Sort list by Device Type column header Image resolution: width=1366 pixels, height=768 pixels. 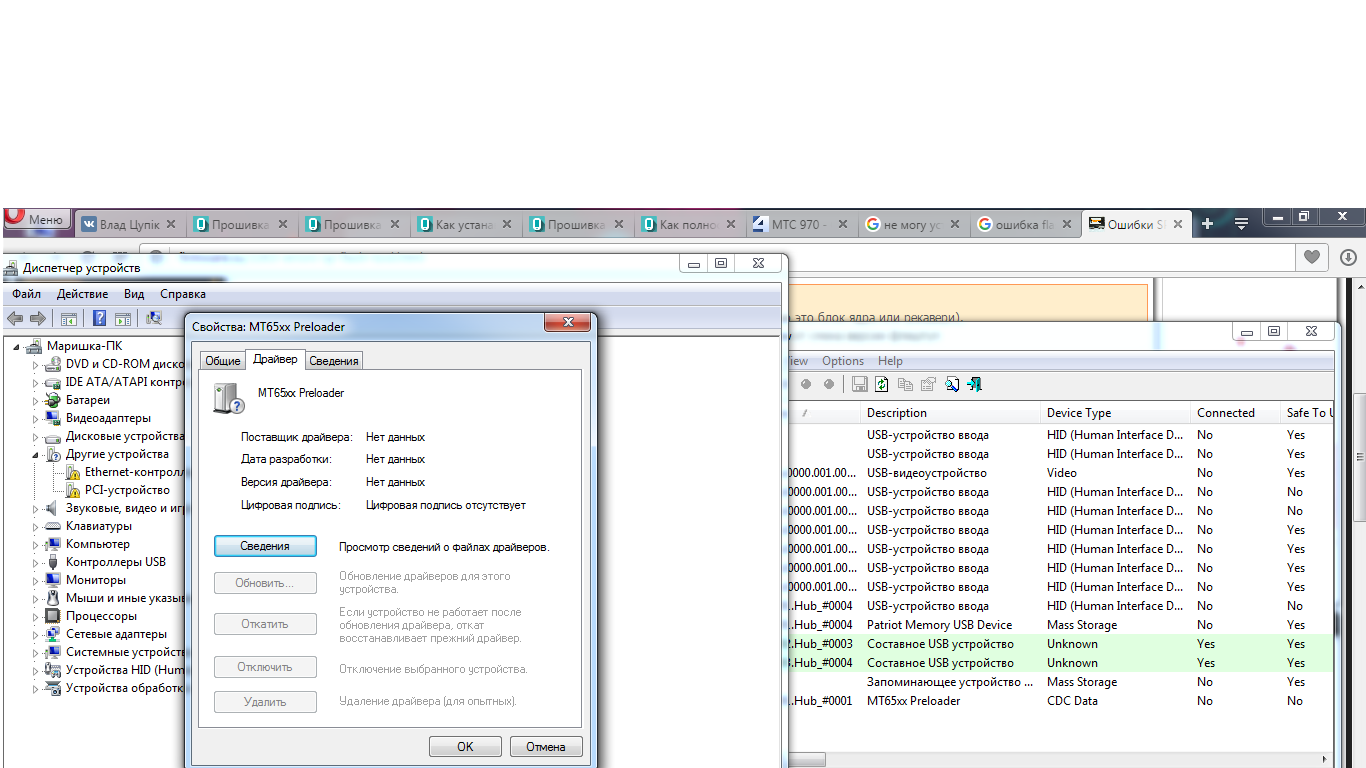tap(1078, 413)
